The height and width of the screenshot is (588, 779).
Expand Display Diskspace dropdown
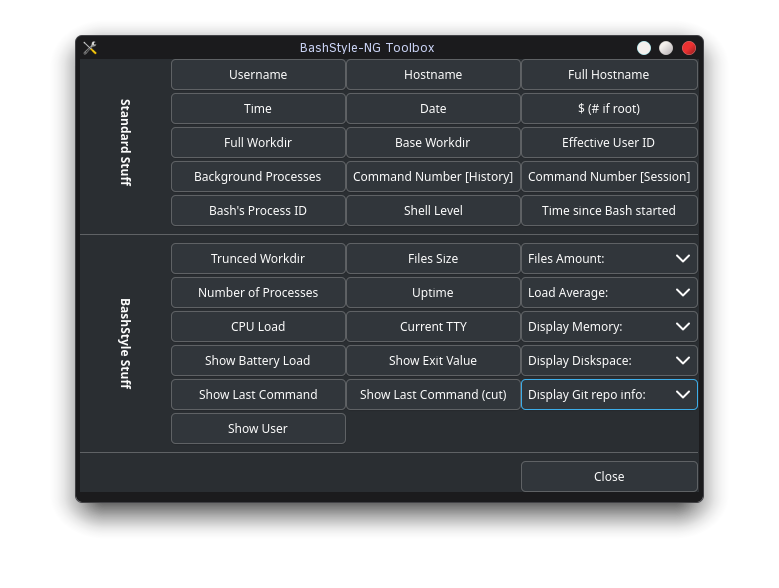(609, 361)
